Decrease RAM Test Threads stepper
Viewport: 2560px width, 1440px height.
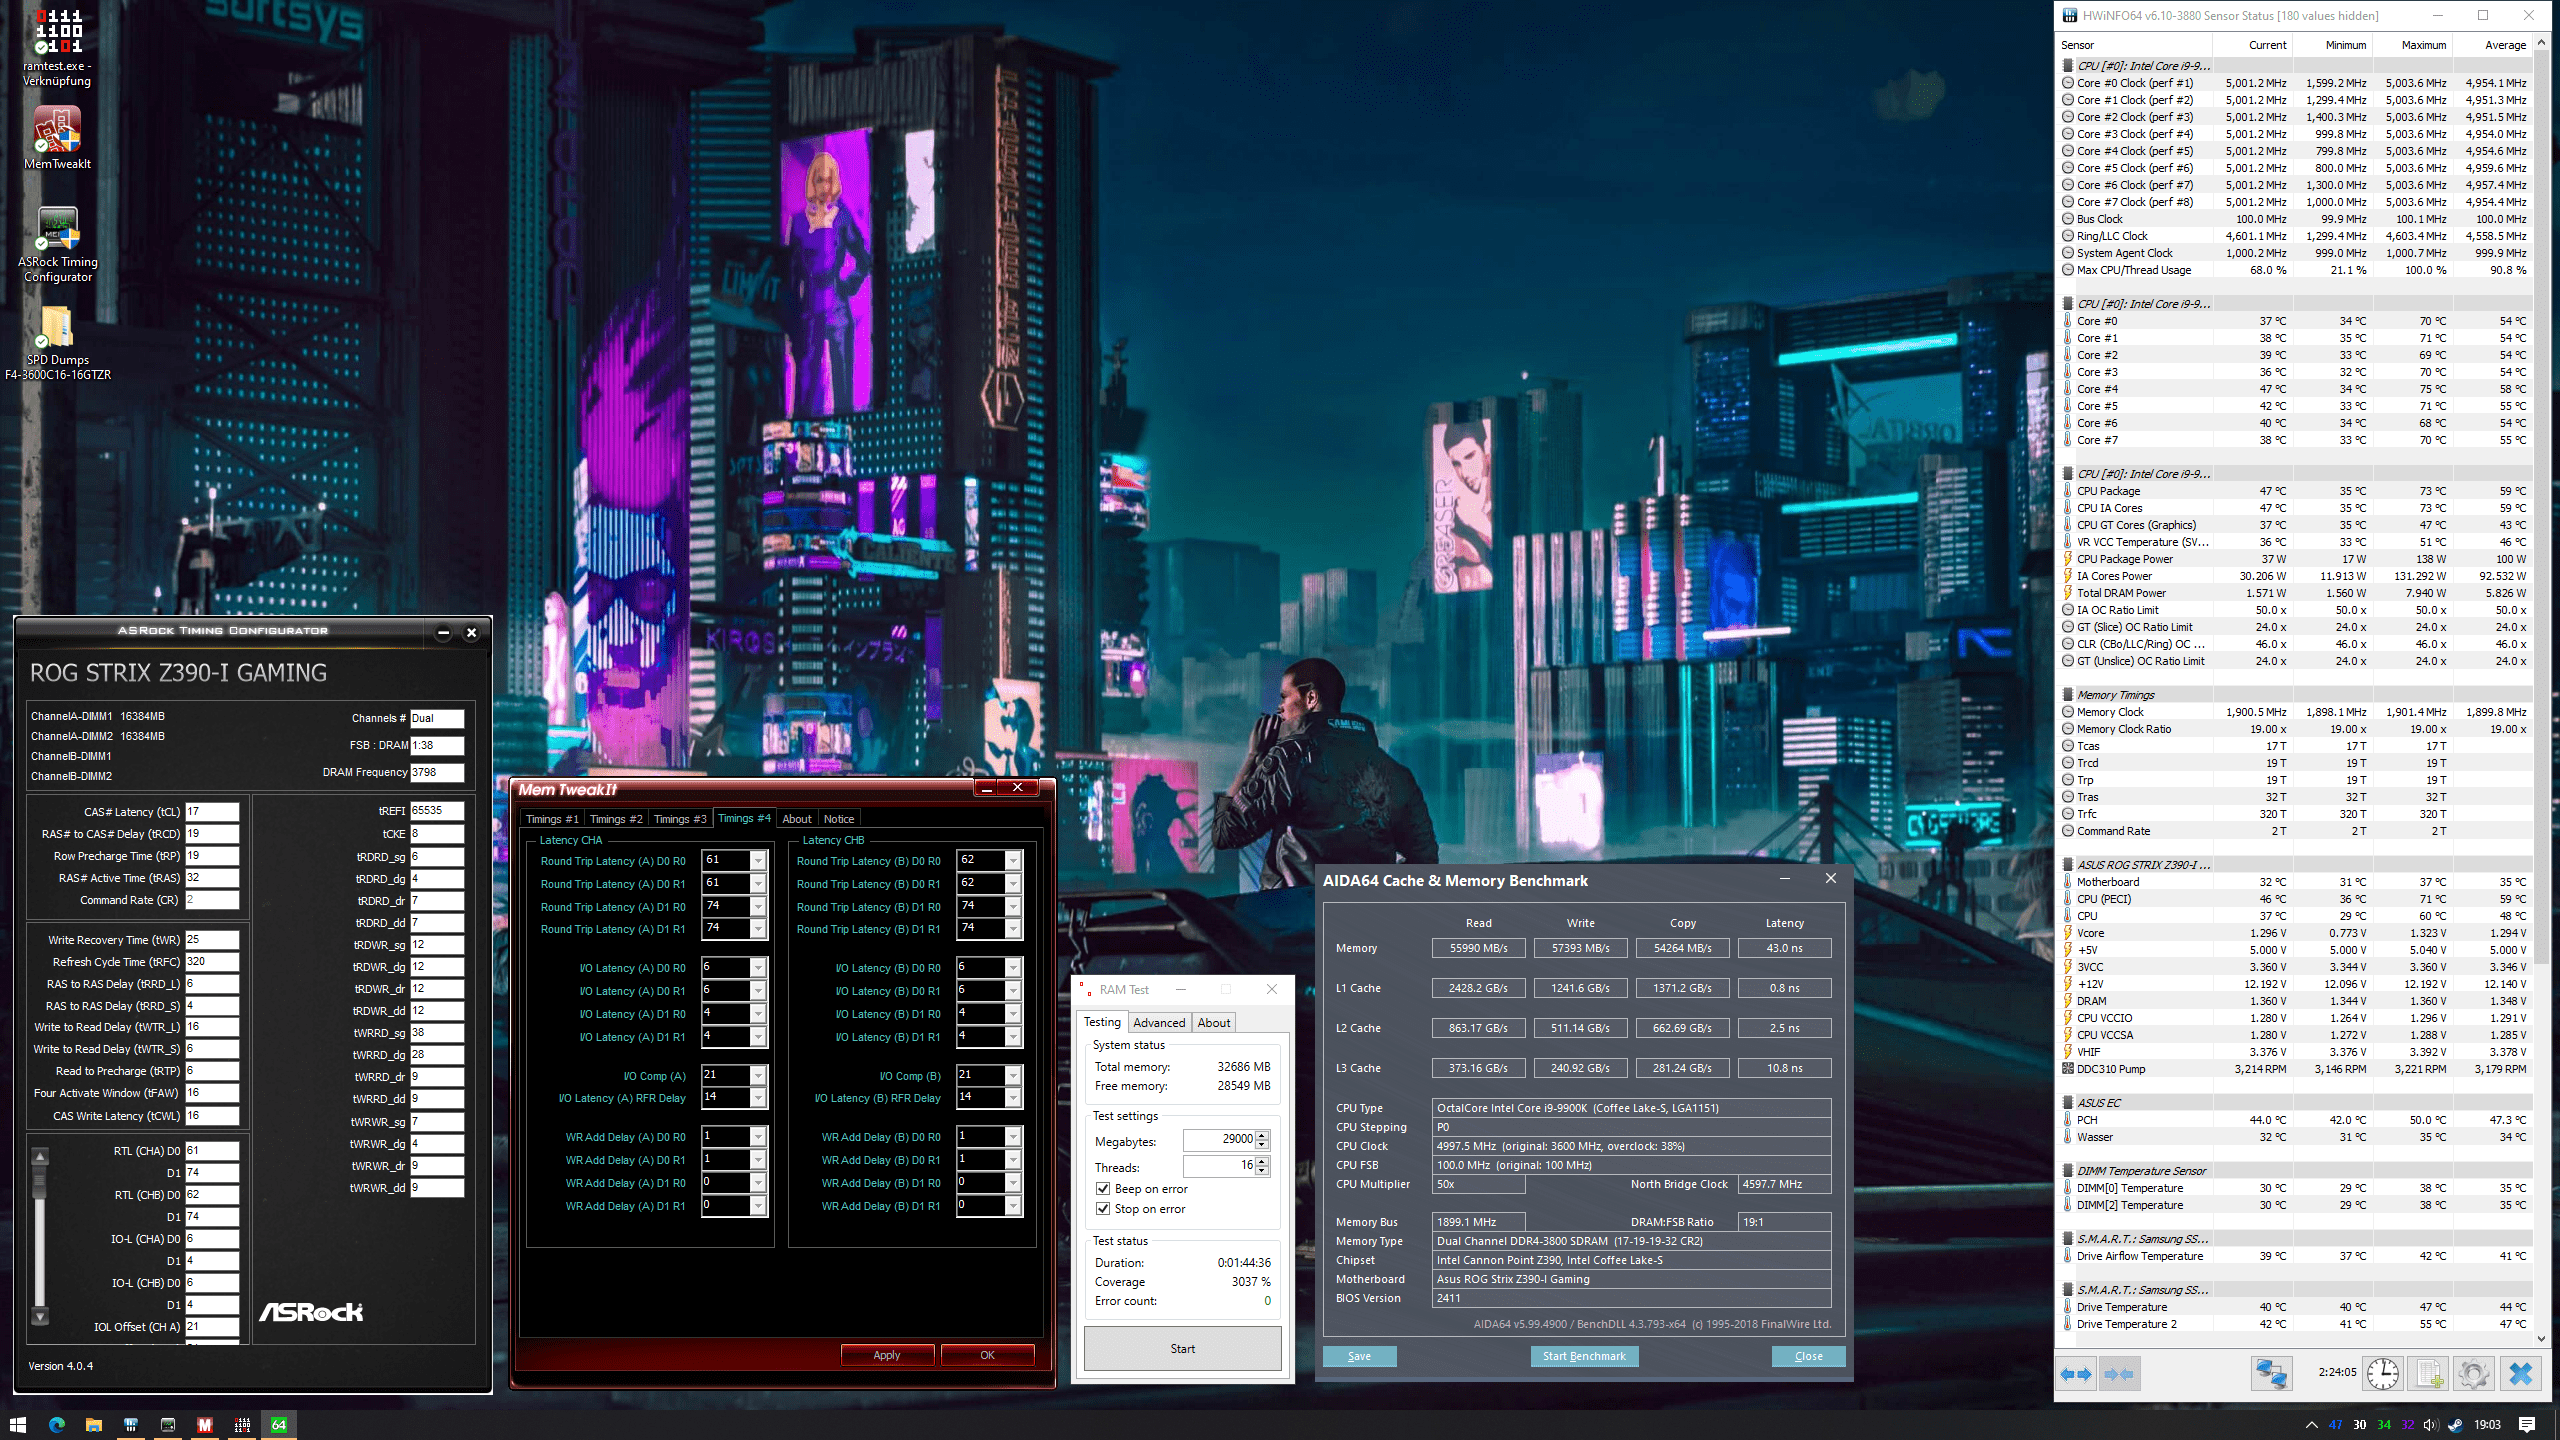coord(1262,1171)
